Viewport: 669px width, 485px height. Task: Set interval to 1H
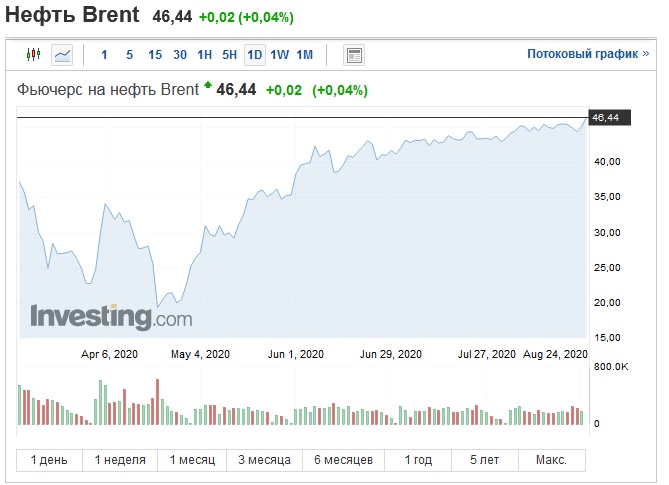205,55
